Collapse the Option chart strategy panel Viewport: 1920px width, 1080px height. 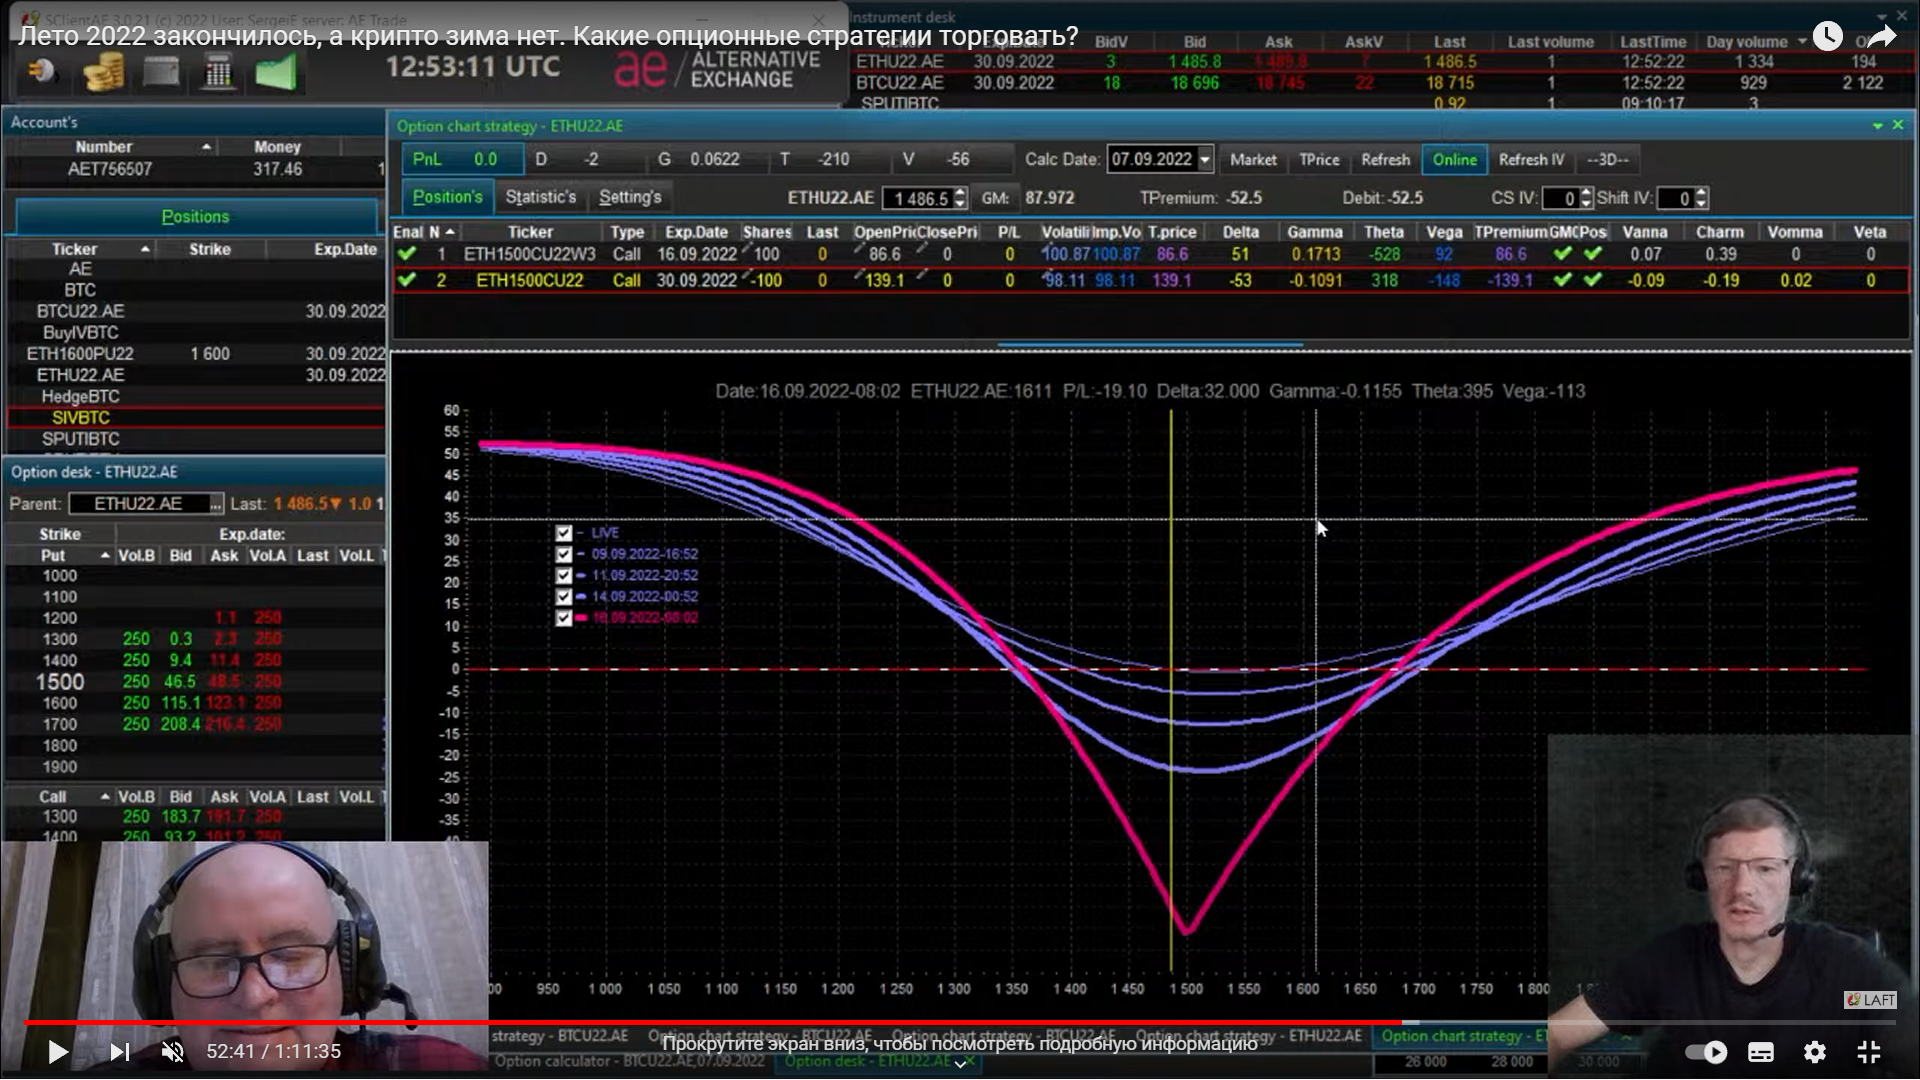pos(1877,126)
